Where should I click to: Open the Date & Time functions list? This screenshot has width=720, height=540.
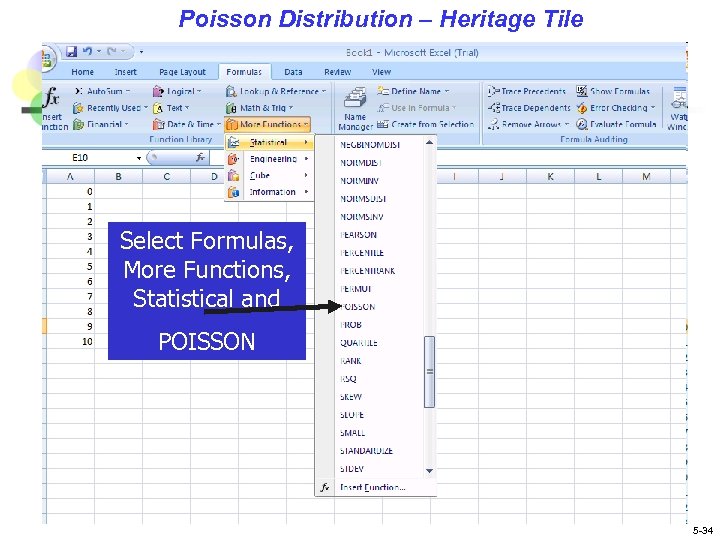click(x=187, y=124)
